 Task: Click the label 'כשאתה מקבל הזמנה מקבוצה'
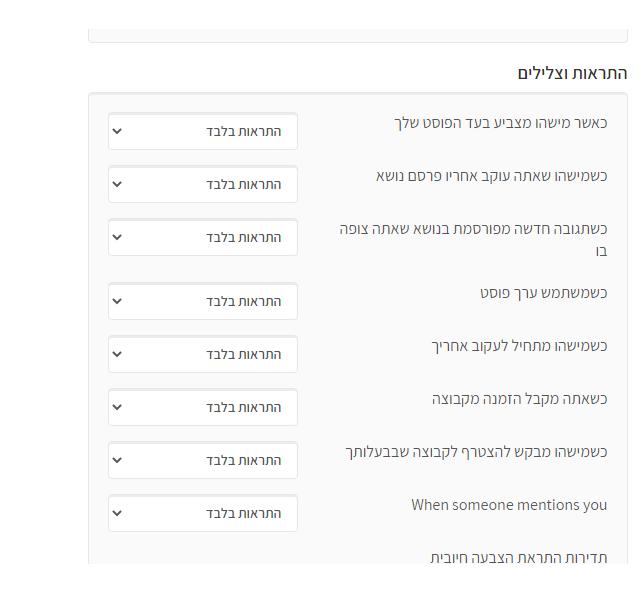pyautogui.click(x=519, y=399)
